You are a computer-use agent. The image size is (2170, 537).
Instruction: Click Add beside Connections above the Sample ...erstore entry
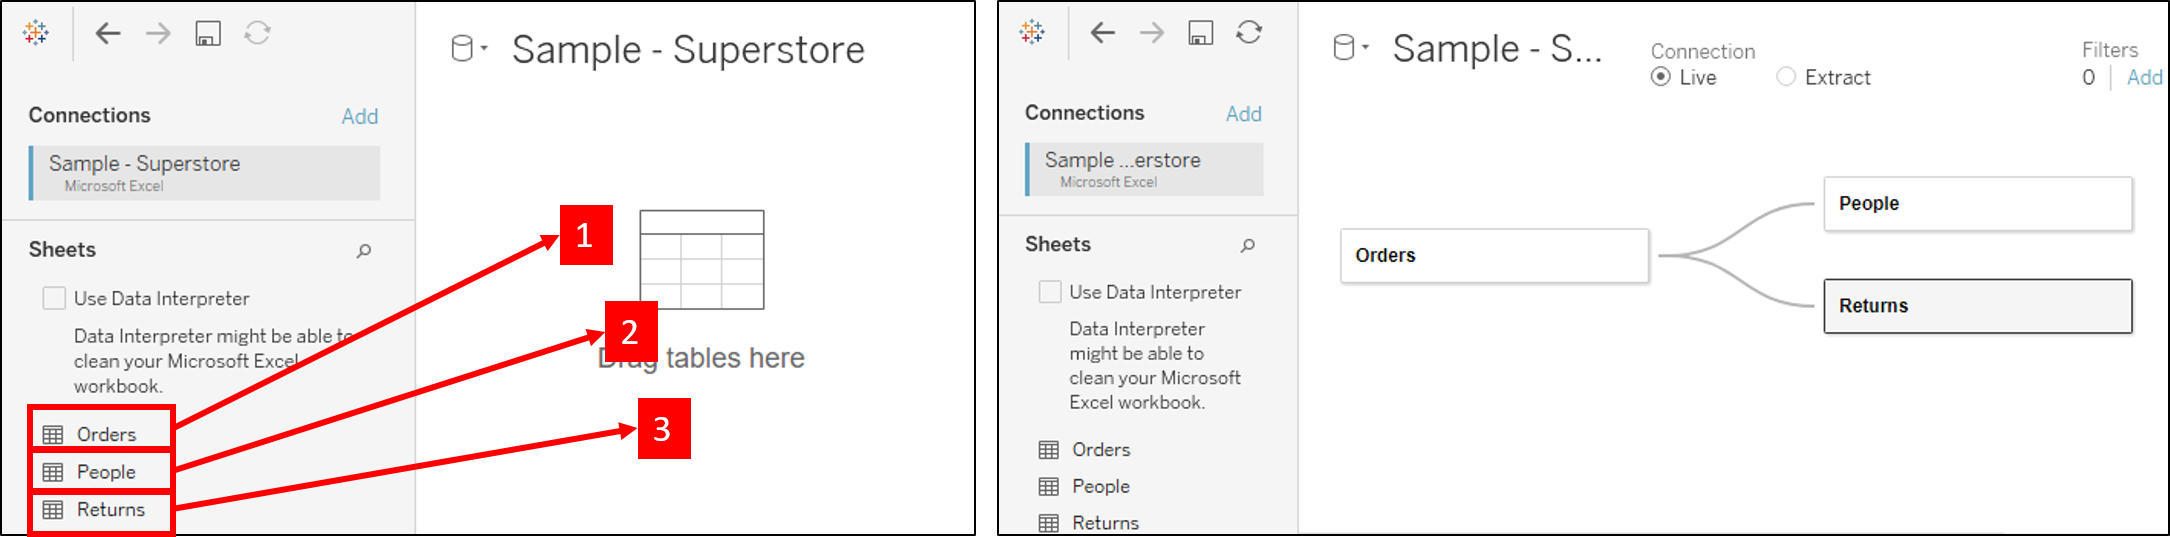click(1244, 114)
